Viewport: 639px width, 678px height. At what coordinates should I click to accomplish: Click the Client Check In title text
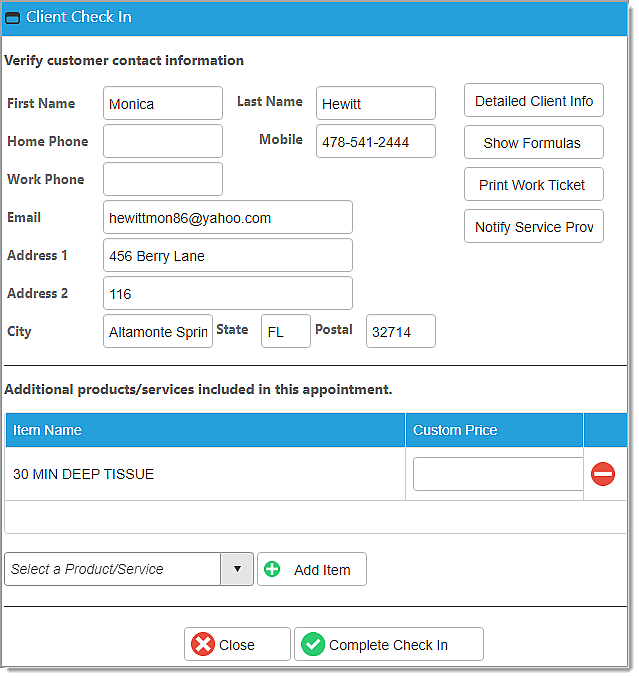tap(79, 17)
